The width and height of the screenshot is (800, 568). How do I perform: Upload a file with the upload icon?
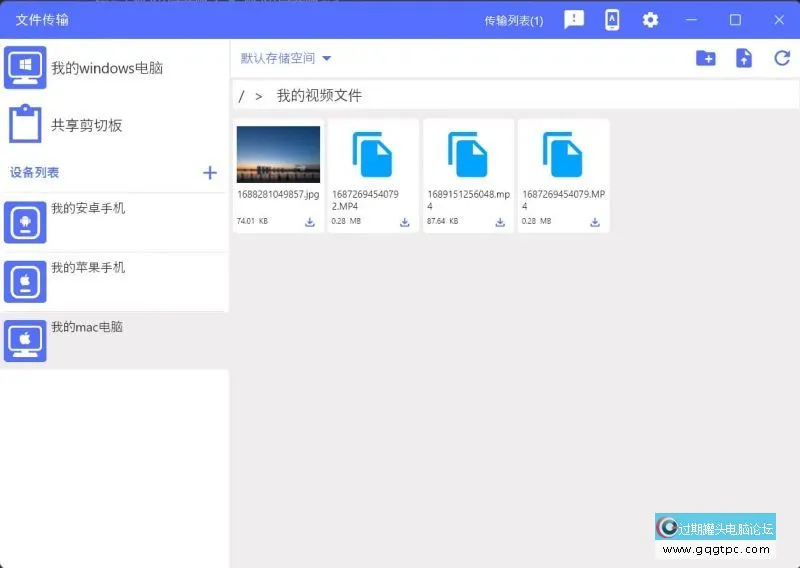coord(744,58)
